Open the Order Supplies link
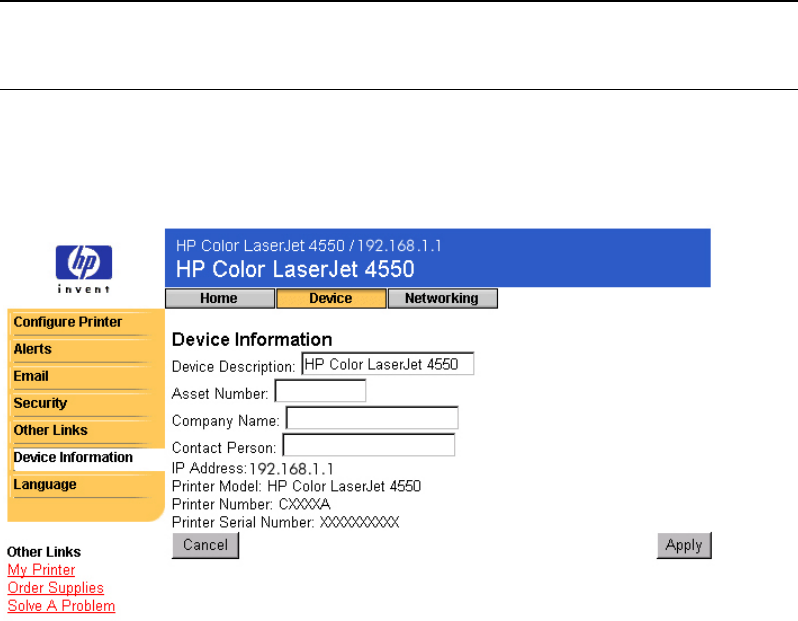Screen dimensions: 798x621 coord(55,588)
